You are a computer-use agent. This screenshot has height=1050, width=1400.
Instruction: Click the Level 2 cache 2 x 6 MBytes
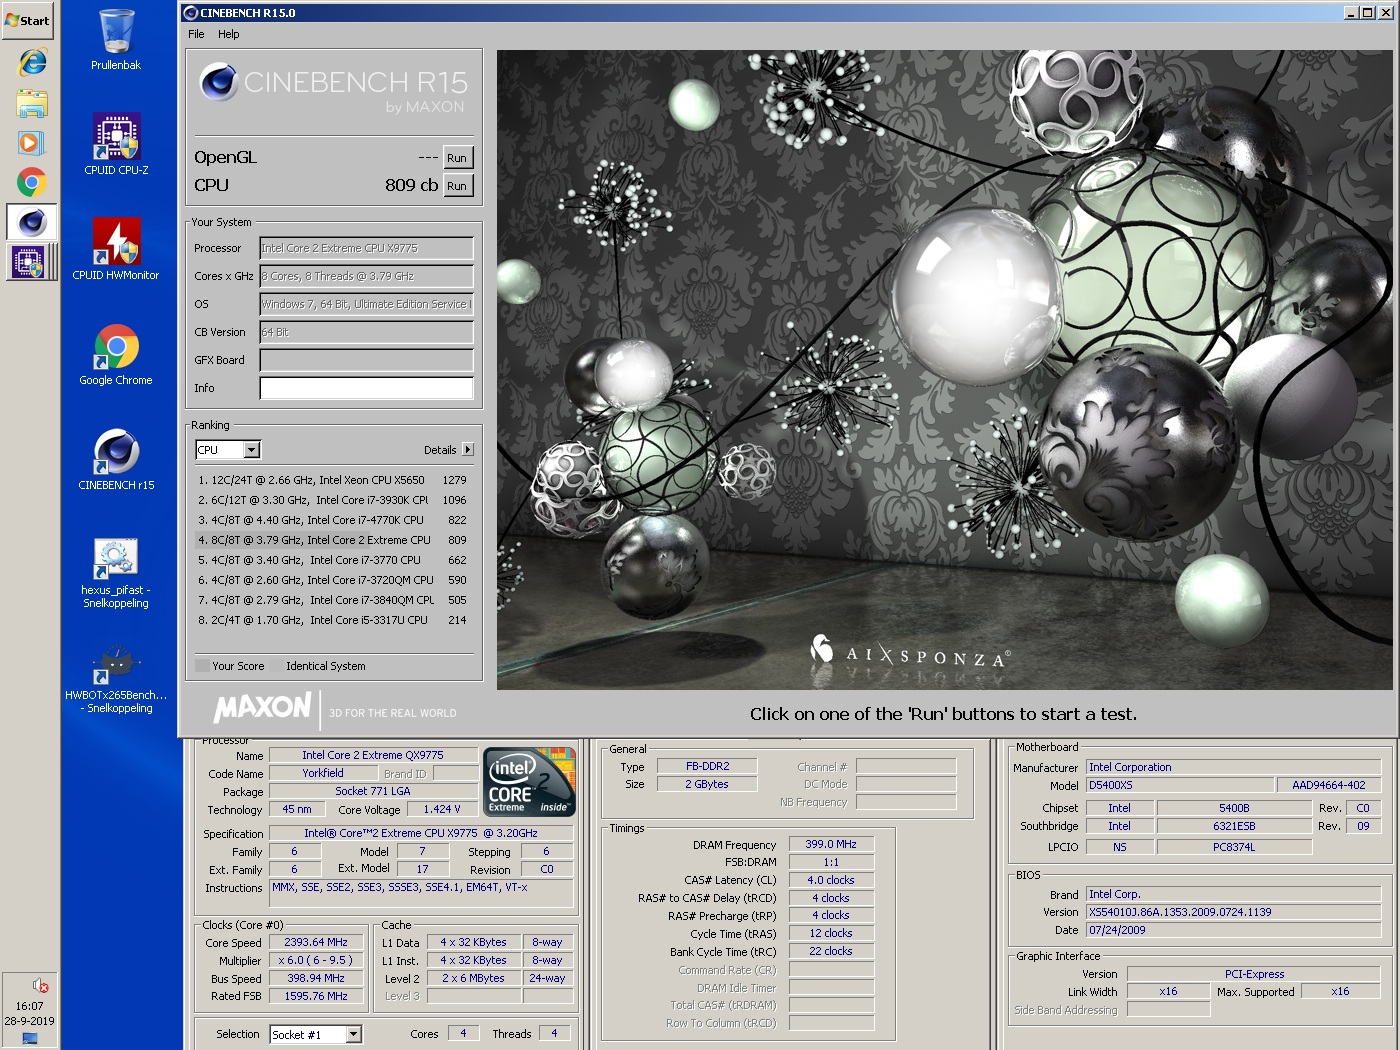coord(473,979)
